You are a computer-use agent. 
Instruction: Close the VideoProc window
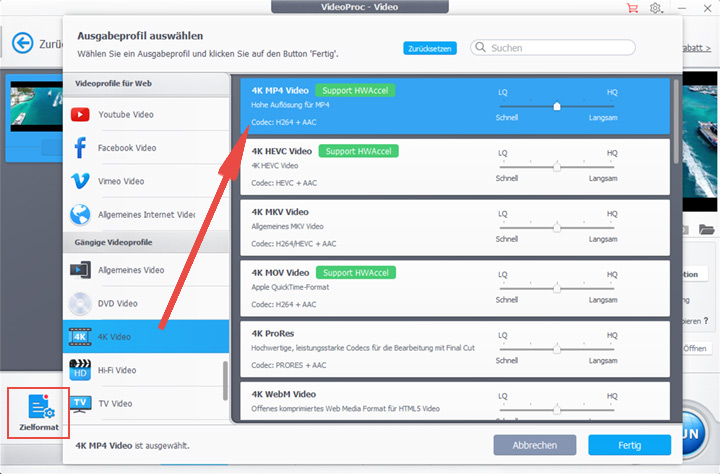point(708,8)
